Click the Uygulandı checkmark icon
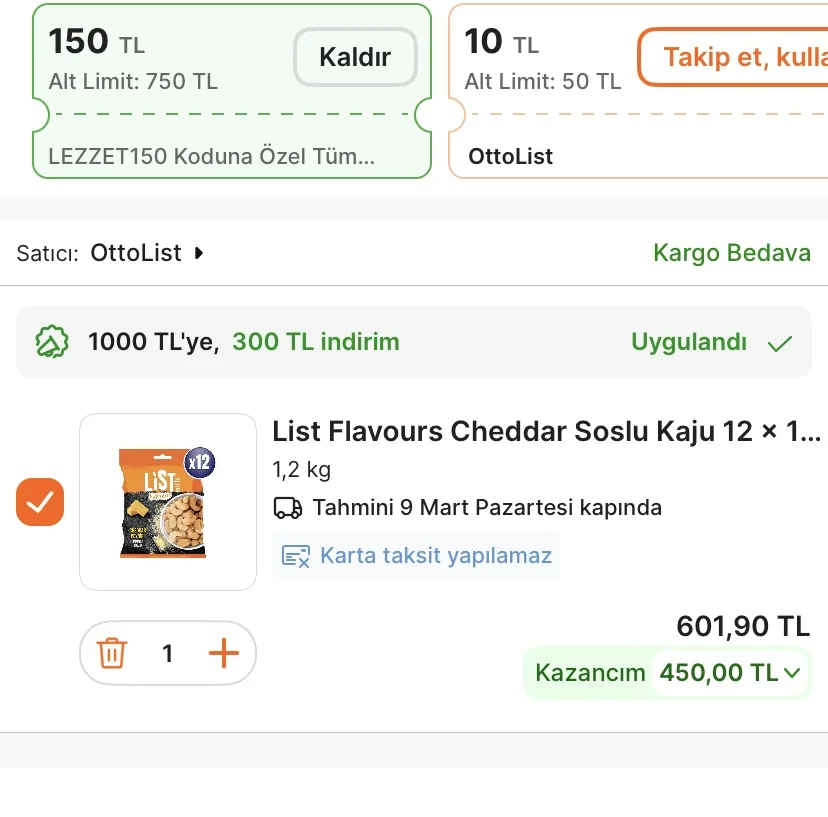 point(780,343)
